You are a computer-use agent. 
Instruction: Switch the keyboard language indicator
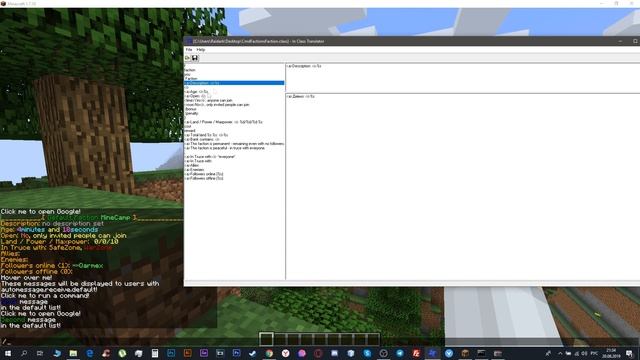594,353
